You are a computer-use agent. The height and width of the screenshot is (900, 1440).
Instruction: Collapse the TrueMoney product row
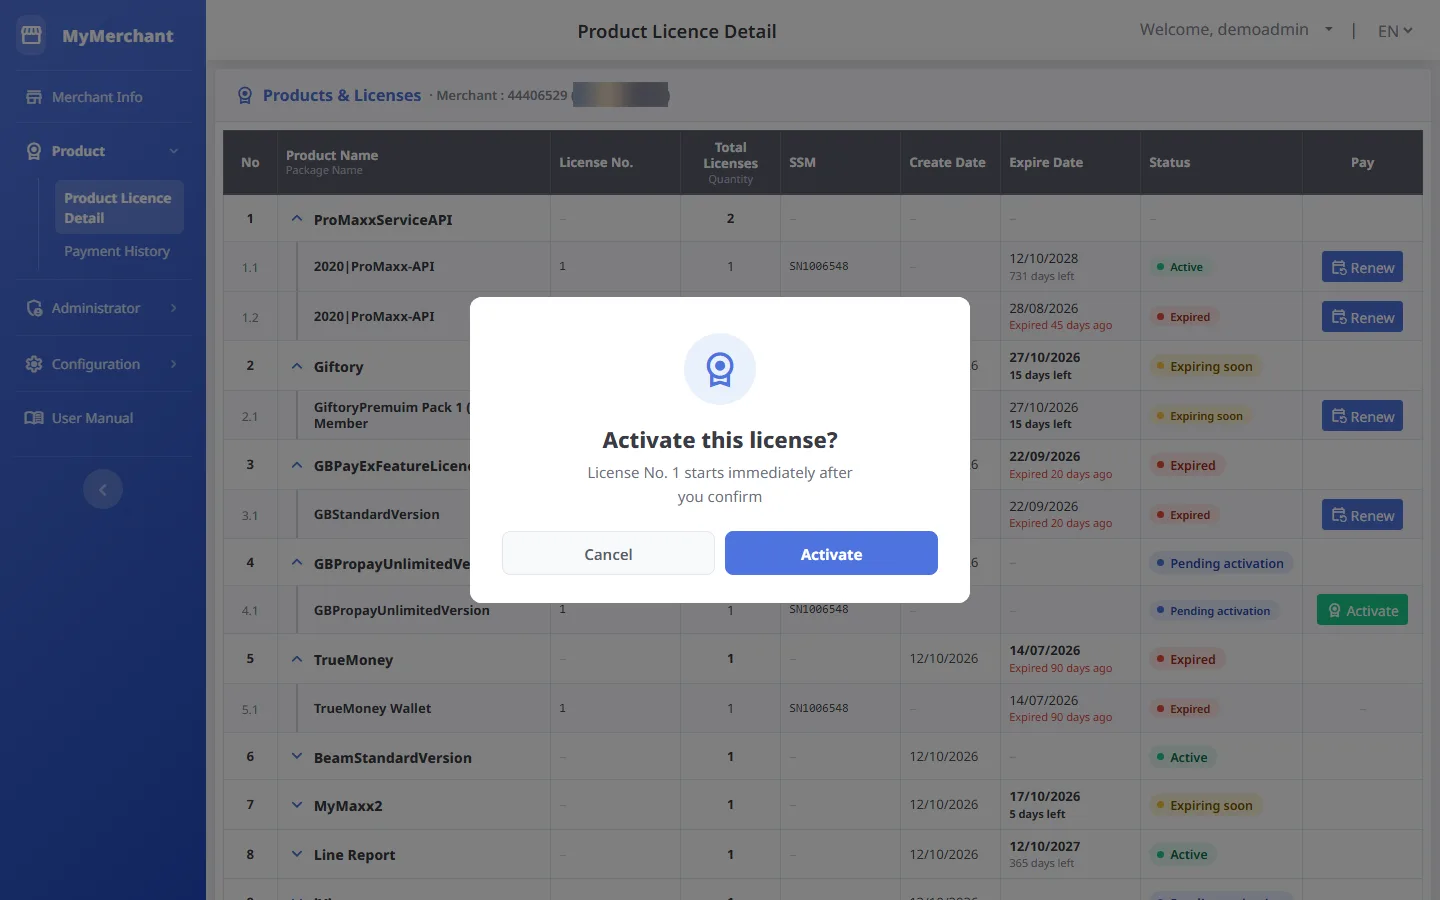297,659
